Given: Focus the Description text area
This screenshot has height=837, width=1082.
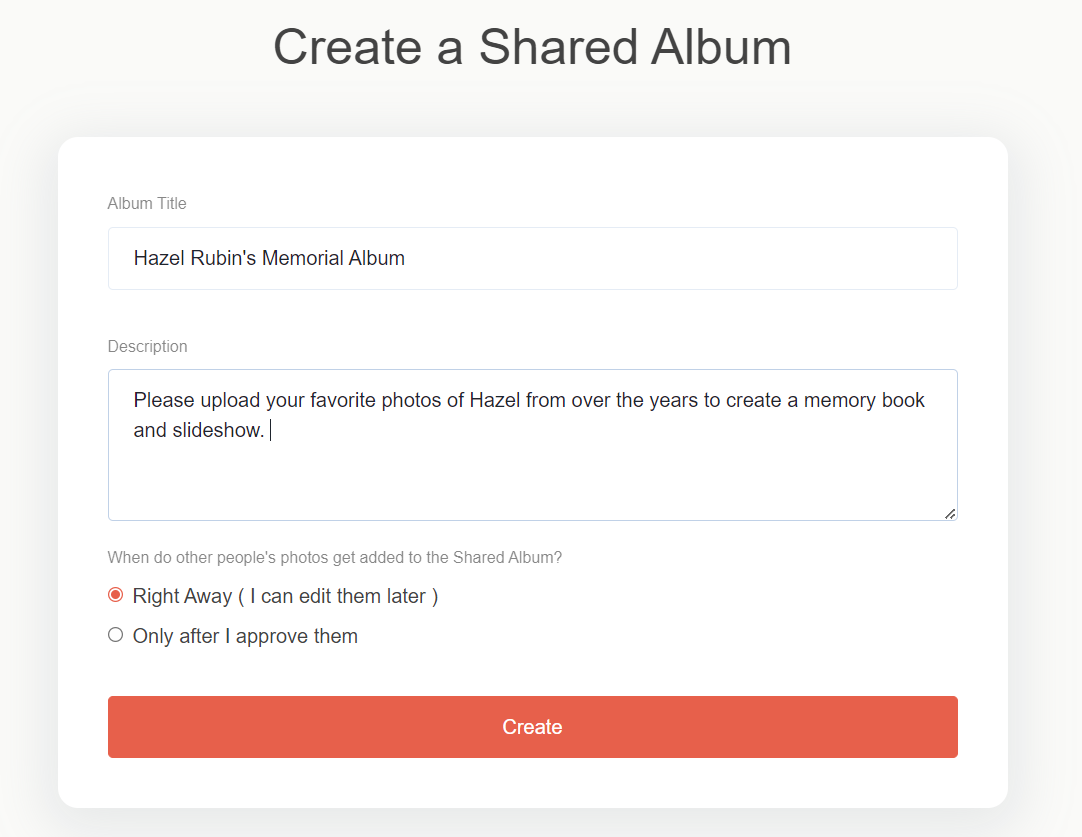Looking at the screenshot, I should 532,444.
